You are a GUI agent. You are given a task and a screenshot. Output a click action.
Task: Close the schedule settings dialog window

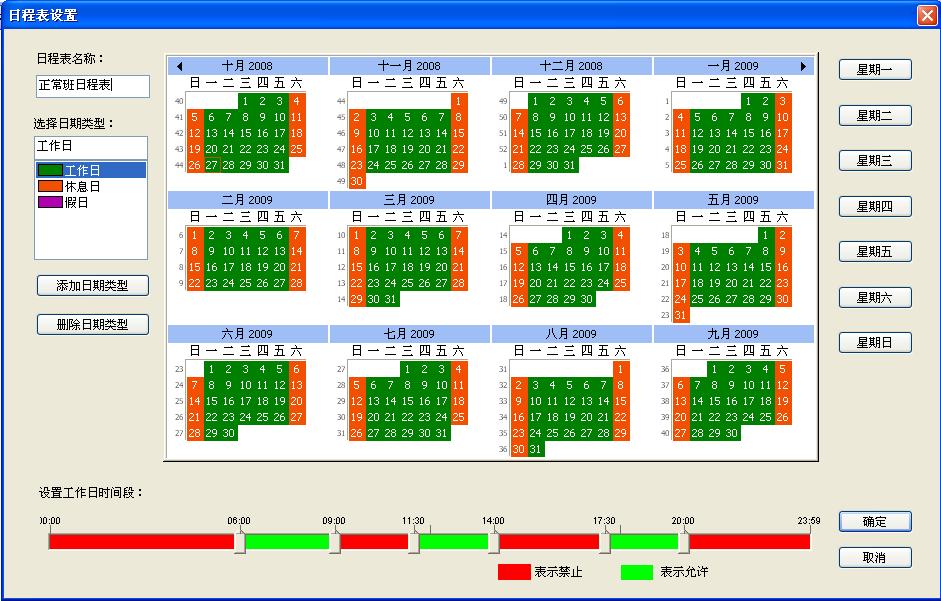925,15
